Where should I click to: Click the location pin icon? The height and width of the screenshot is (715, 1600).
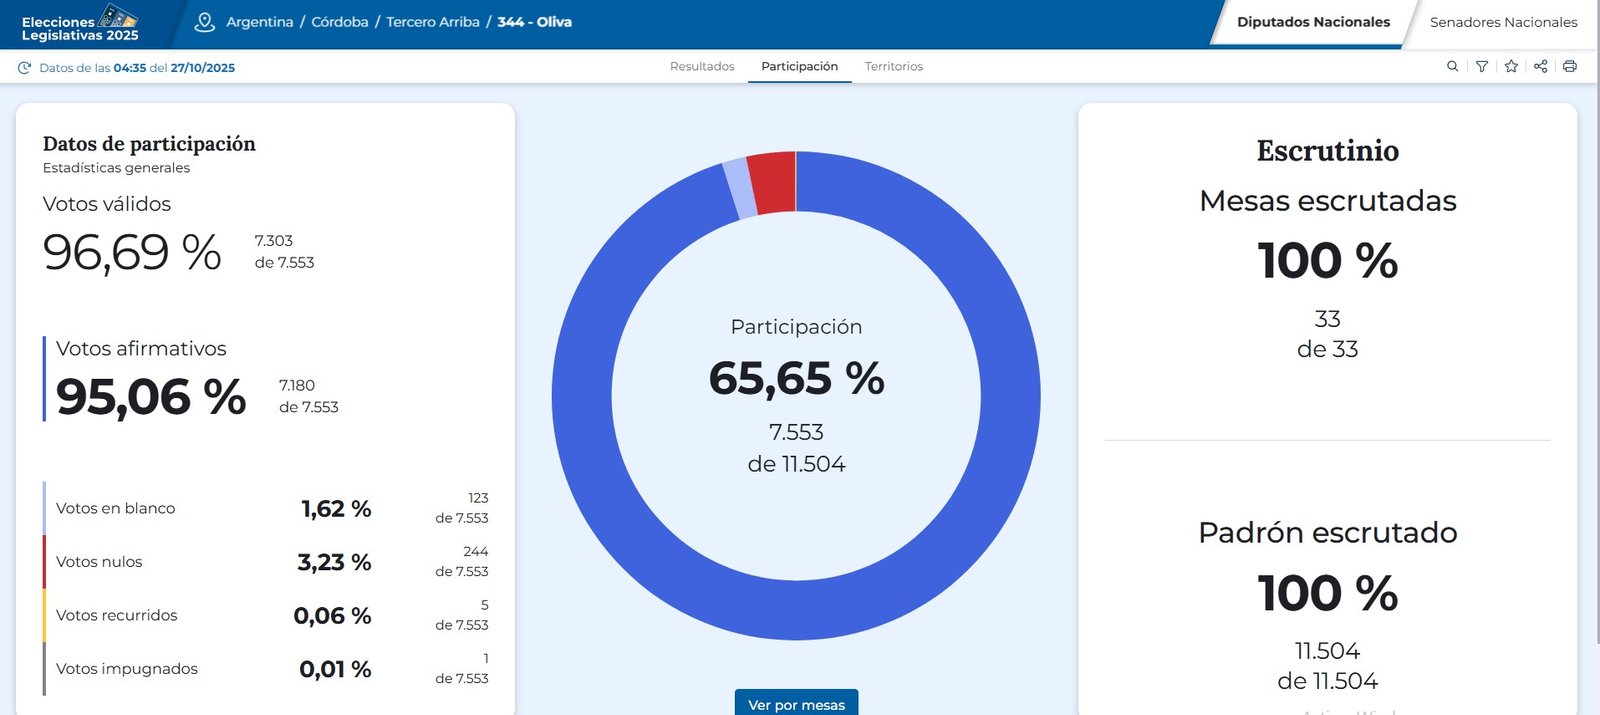point(205,22)
